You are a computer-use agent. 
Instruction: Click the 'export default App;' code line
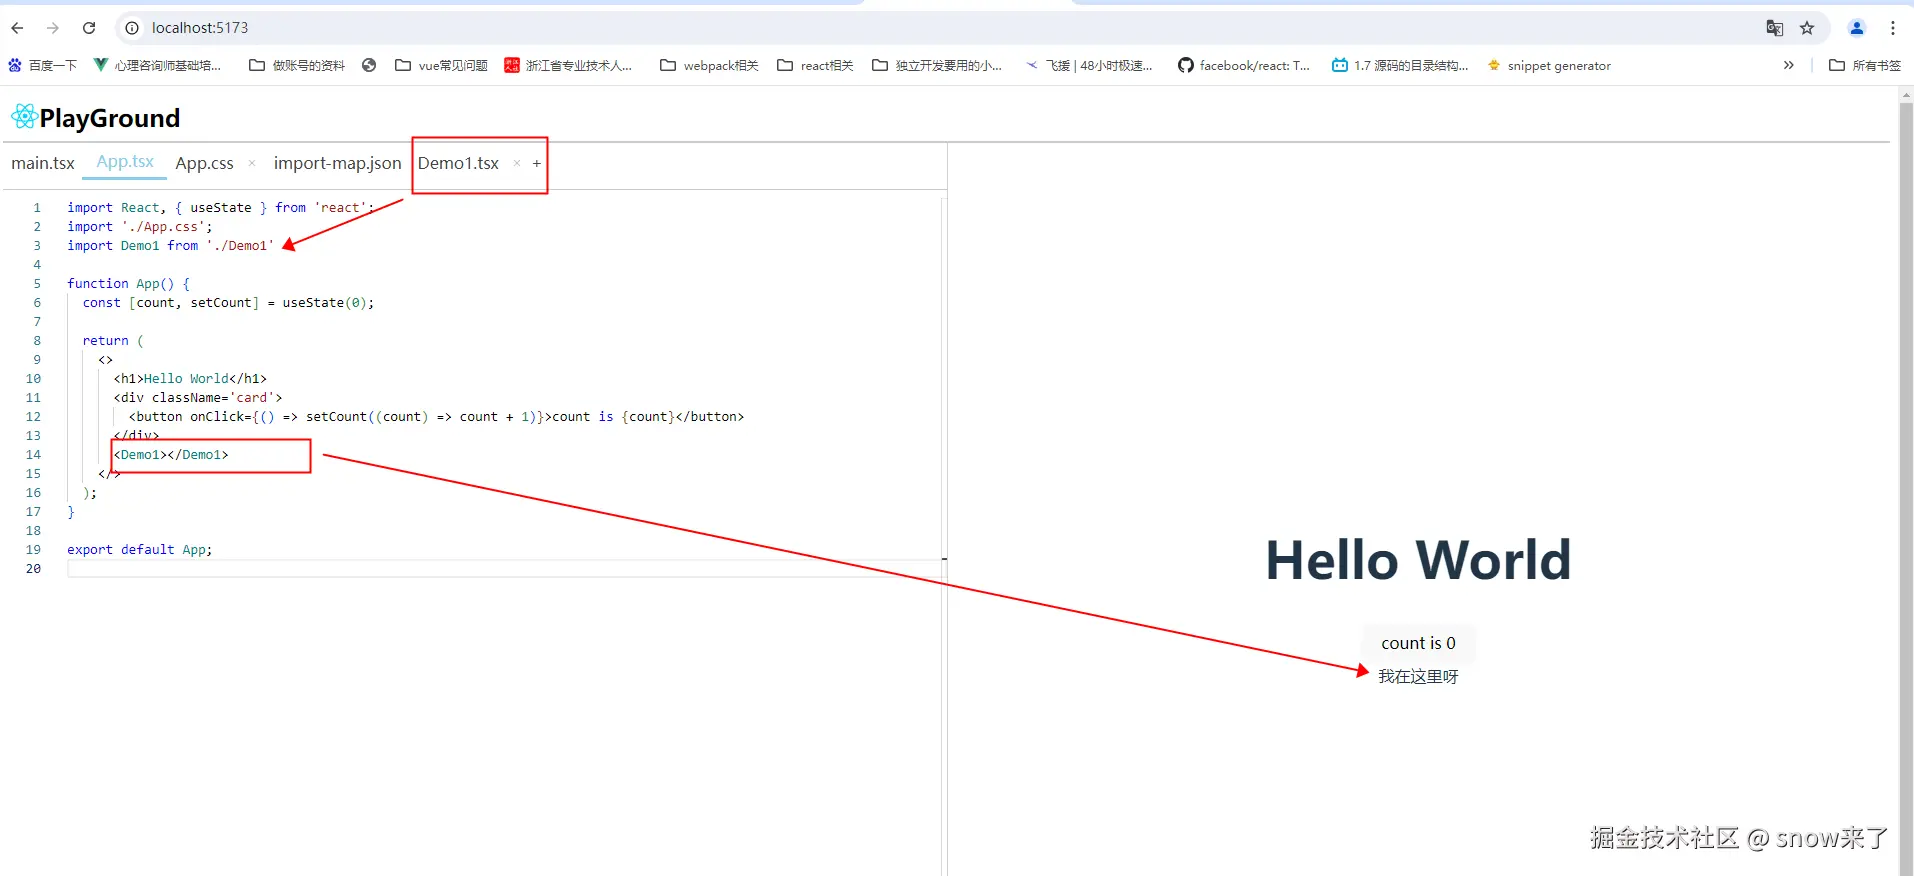click(139, 550)
